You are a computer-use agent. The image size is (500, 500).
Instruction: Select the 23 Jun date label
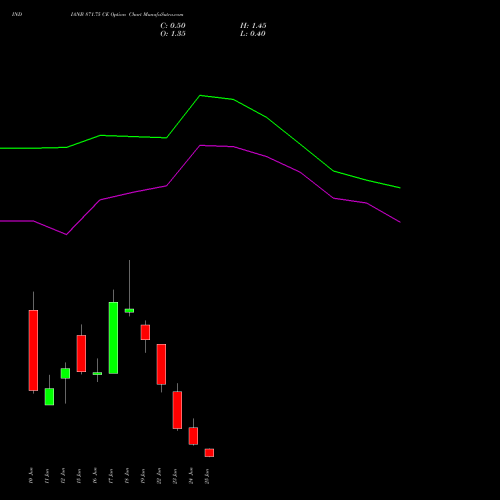175,476
